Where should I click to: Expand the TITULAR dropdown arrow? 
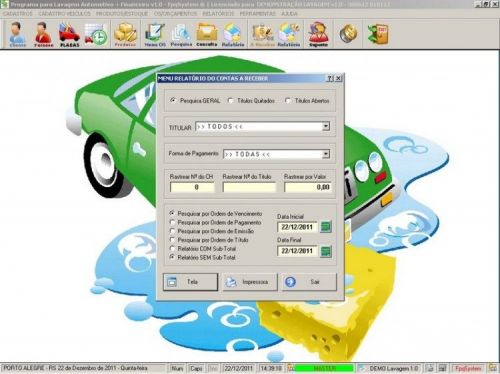coord(326,127)
